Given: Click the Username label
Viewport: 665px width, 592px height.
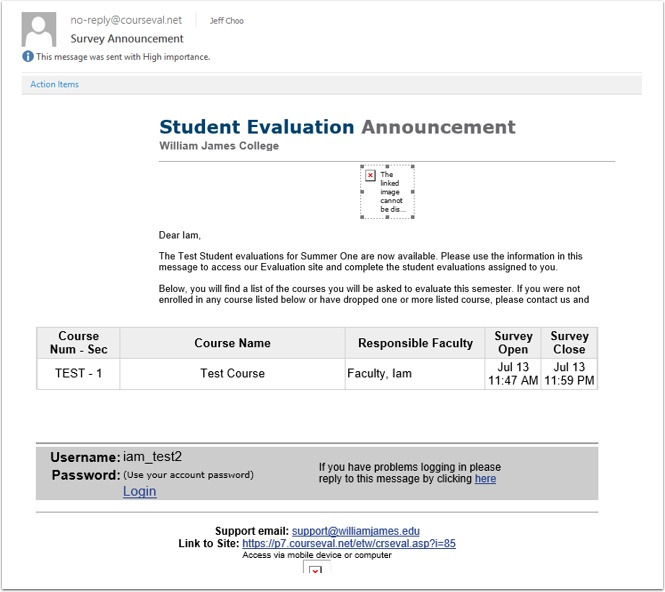Looking at the screenshot, I should point(85,457).
